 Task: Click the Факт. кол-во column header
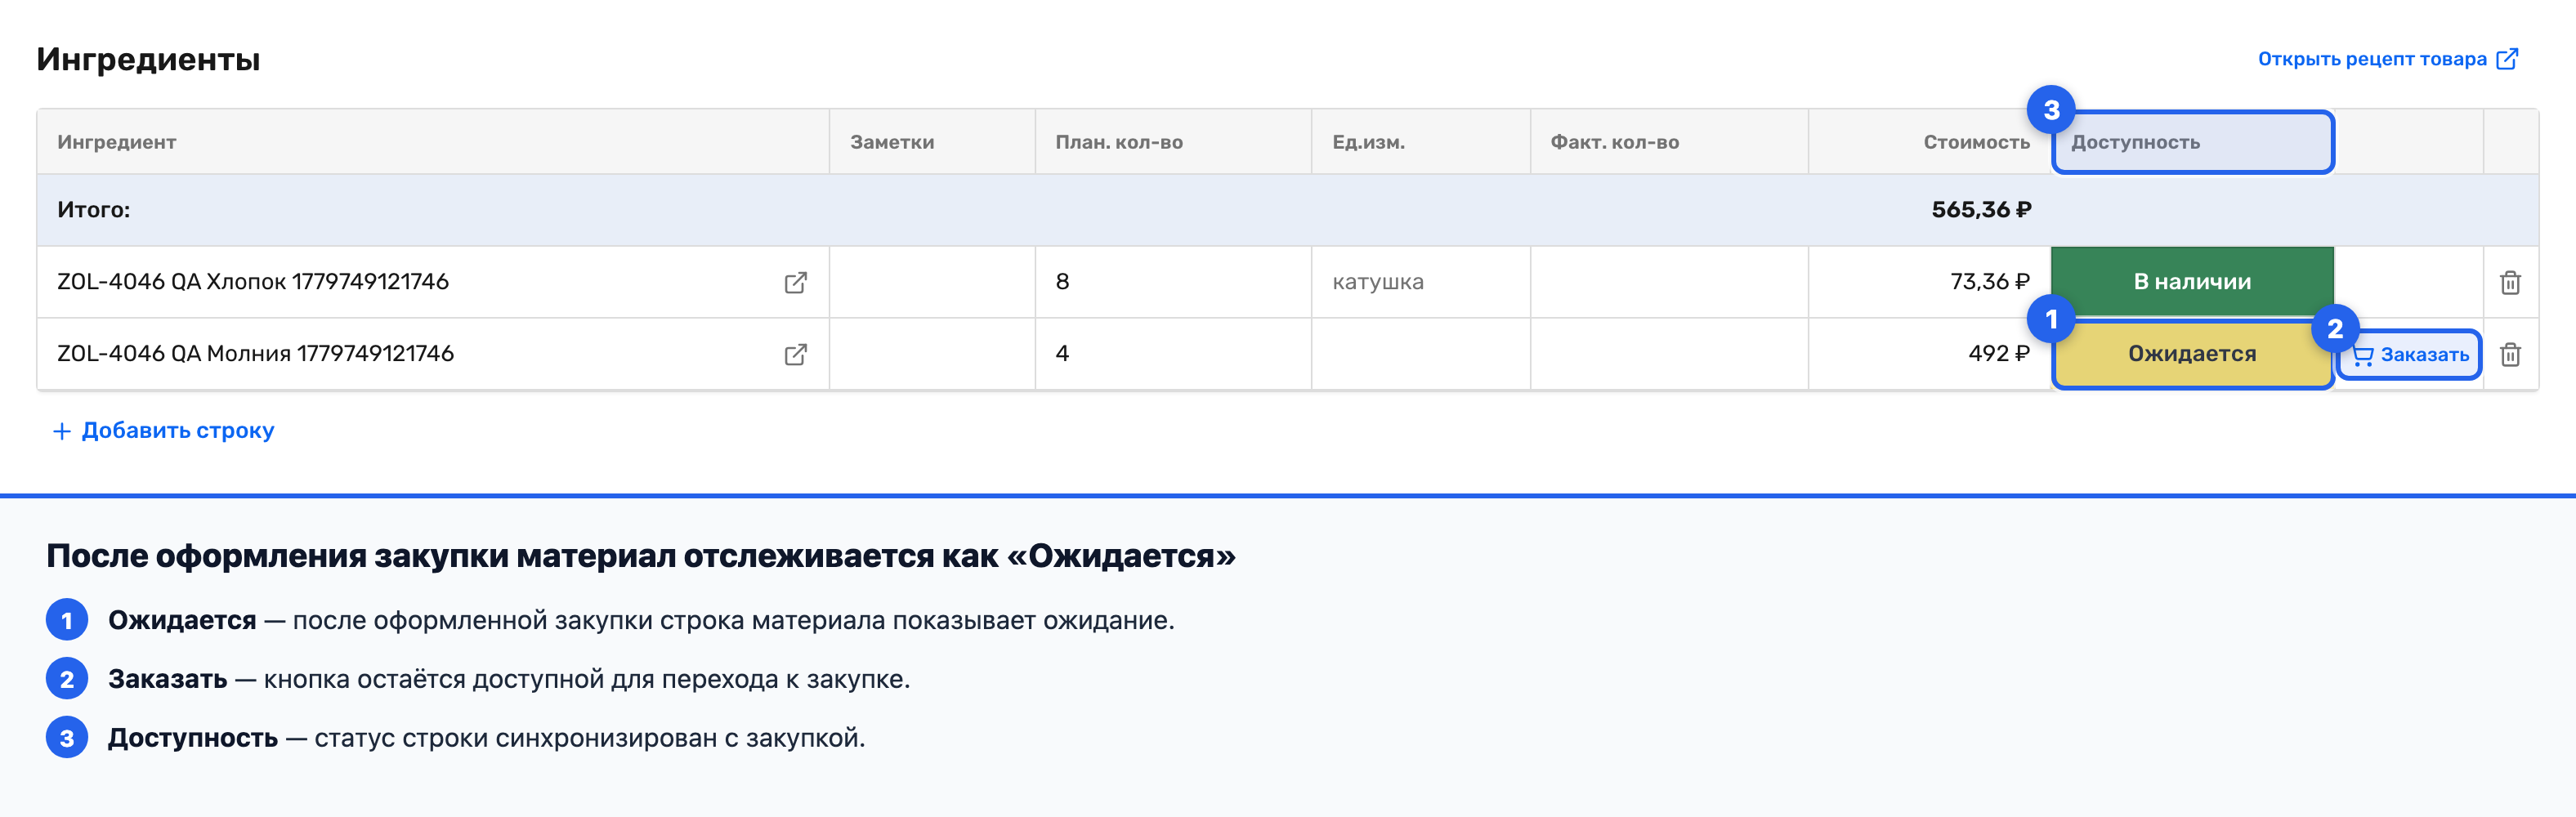(1669, 142)
